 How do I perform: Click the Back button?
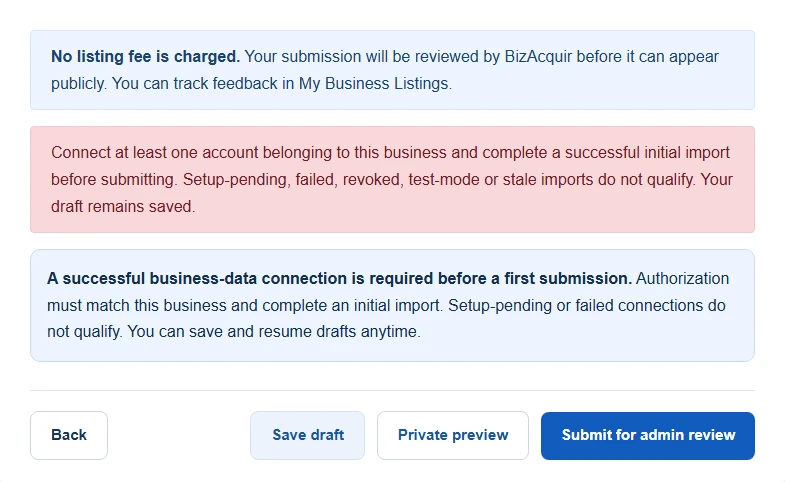69,435
